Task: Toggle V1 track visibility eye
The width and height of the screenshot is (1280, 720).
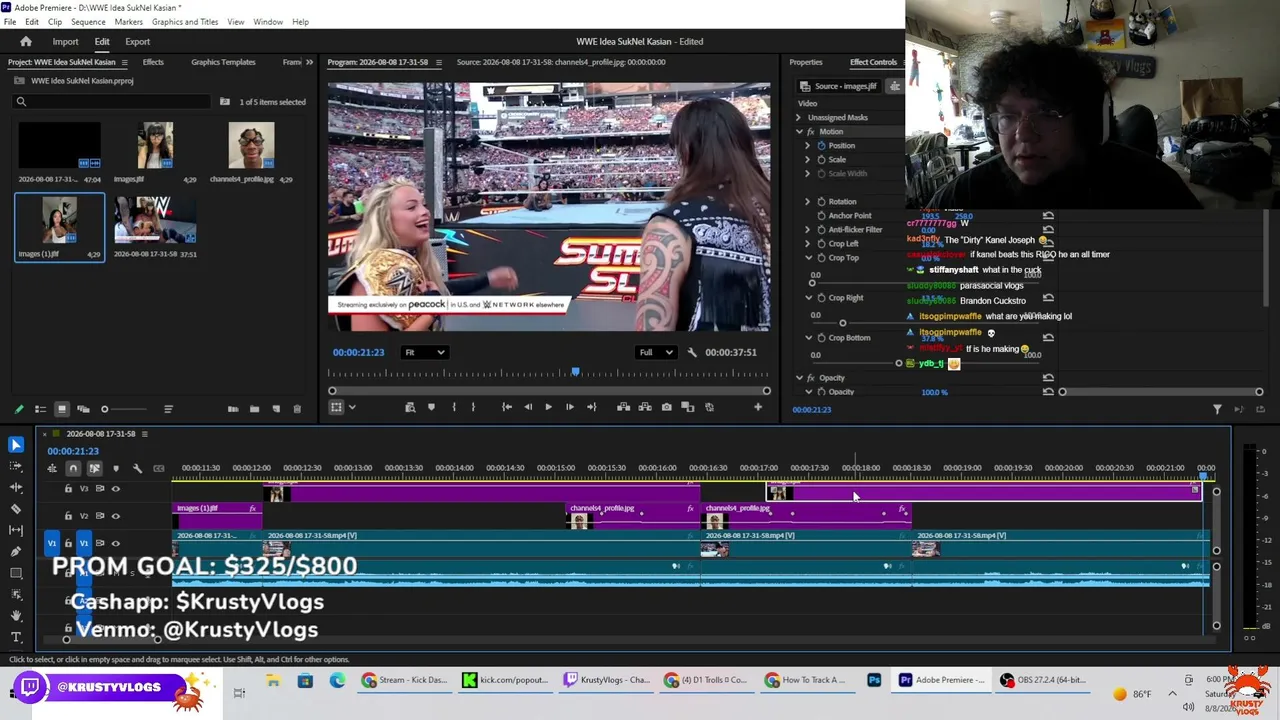Action: 116,543
